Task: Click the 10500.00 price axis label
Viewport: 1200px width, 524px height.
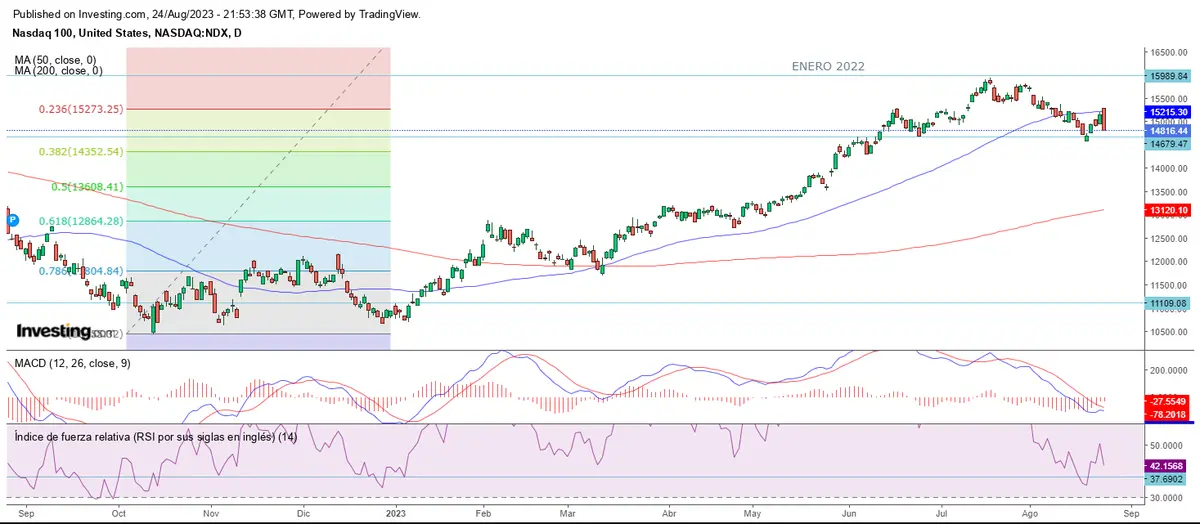Action: 1169,333
